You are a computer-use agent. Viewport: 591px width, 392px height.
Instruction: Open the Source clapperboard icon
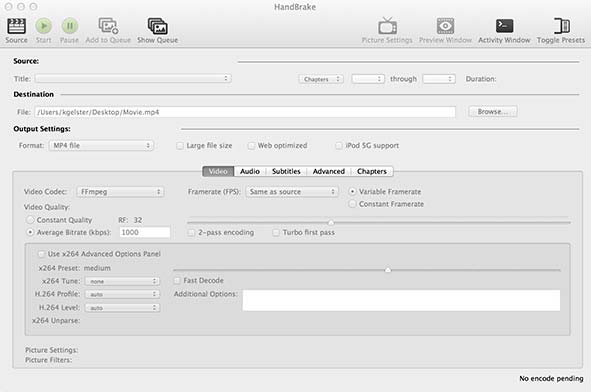coord(16,26)
